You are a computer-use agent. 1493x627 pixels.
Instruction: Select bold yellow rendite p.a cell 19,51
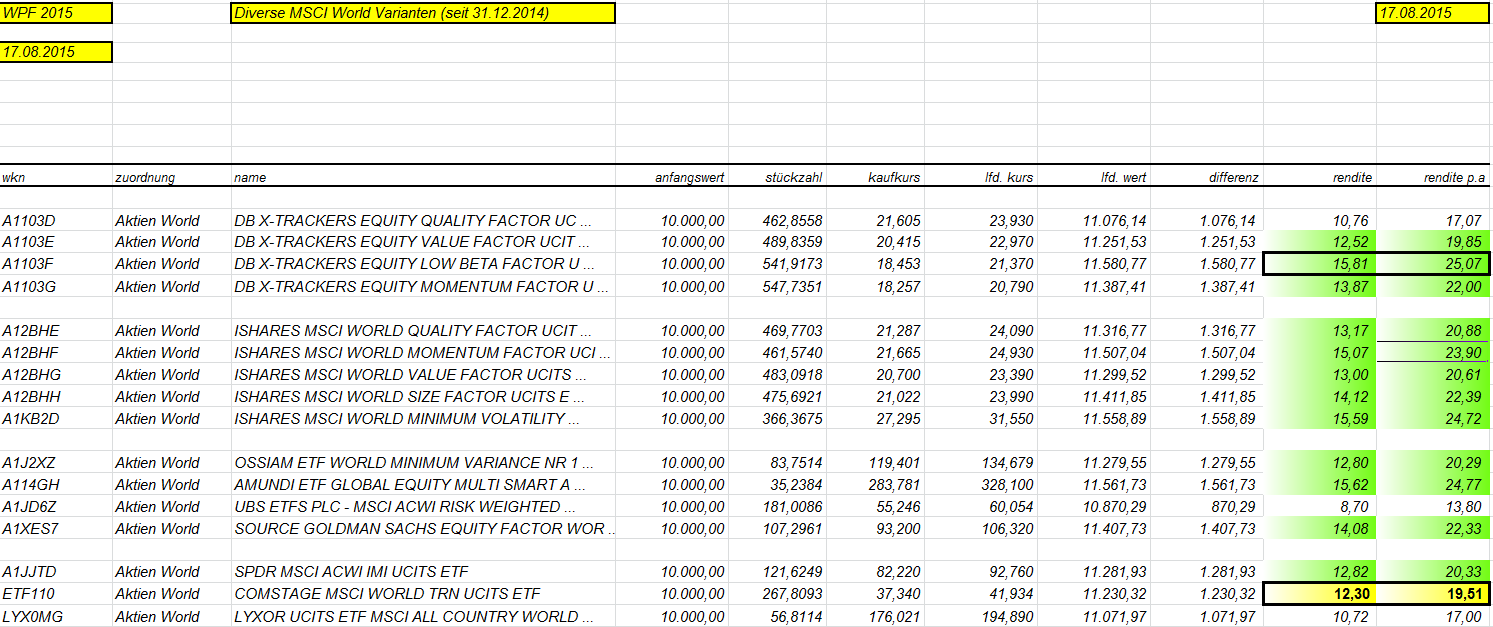point(1433,594)
